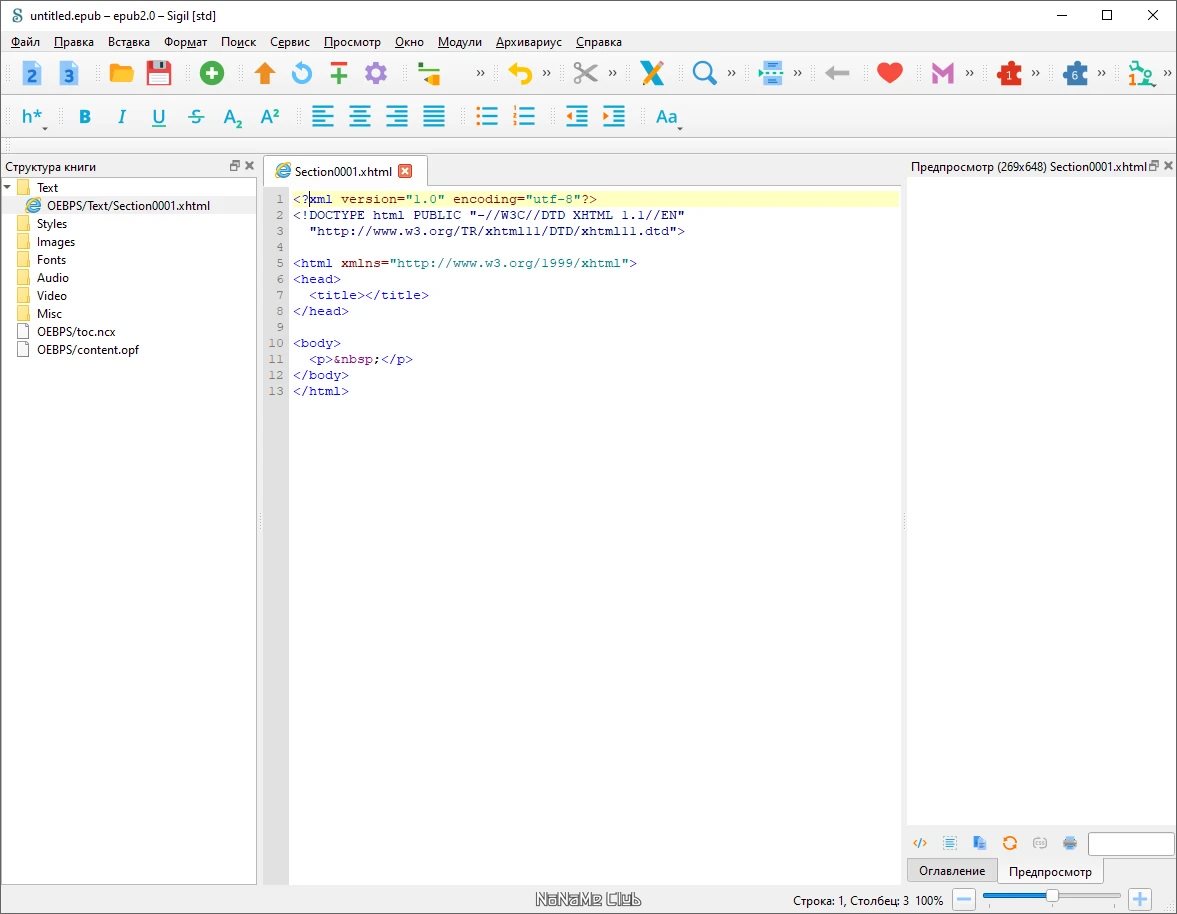Viewport: 1177px width, 914px height.
Task: Collapse the Text folder in book structure
Action: pos(8,187)
